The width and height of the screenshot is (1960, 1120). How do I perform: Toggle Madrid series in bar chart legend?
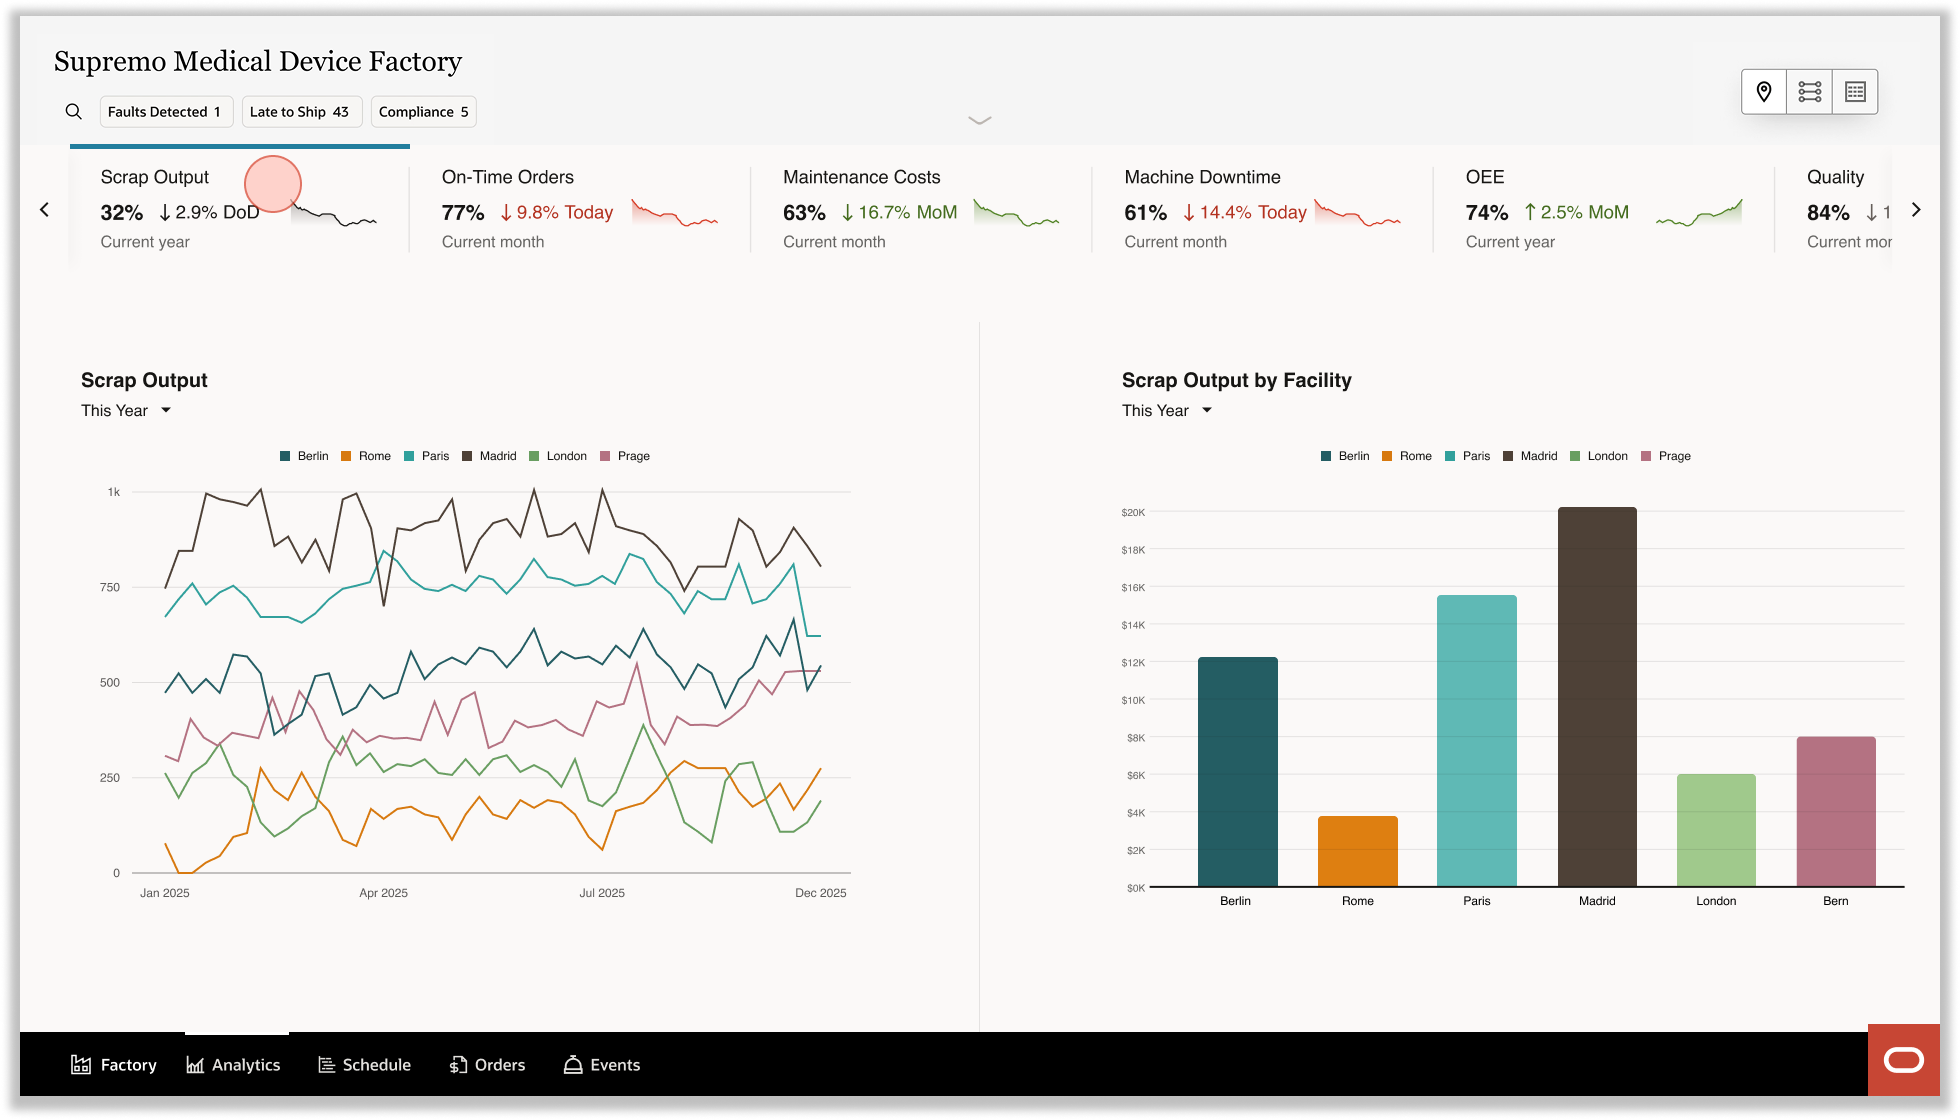(x=1529, y=456)
